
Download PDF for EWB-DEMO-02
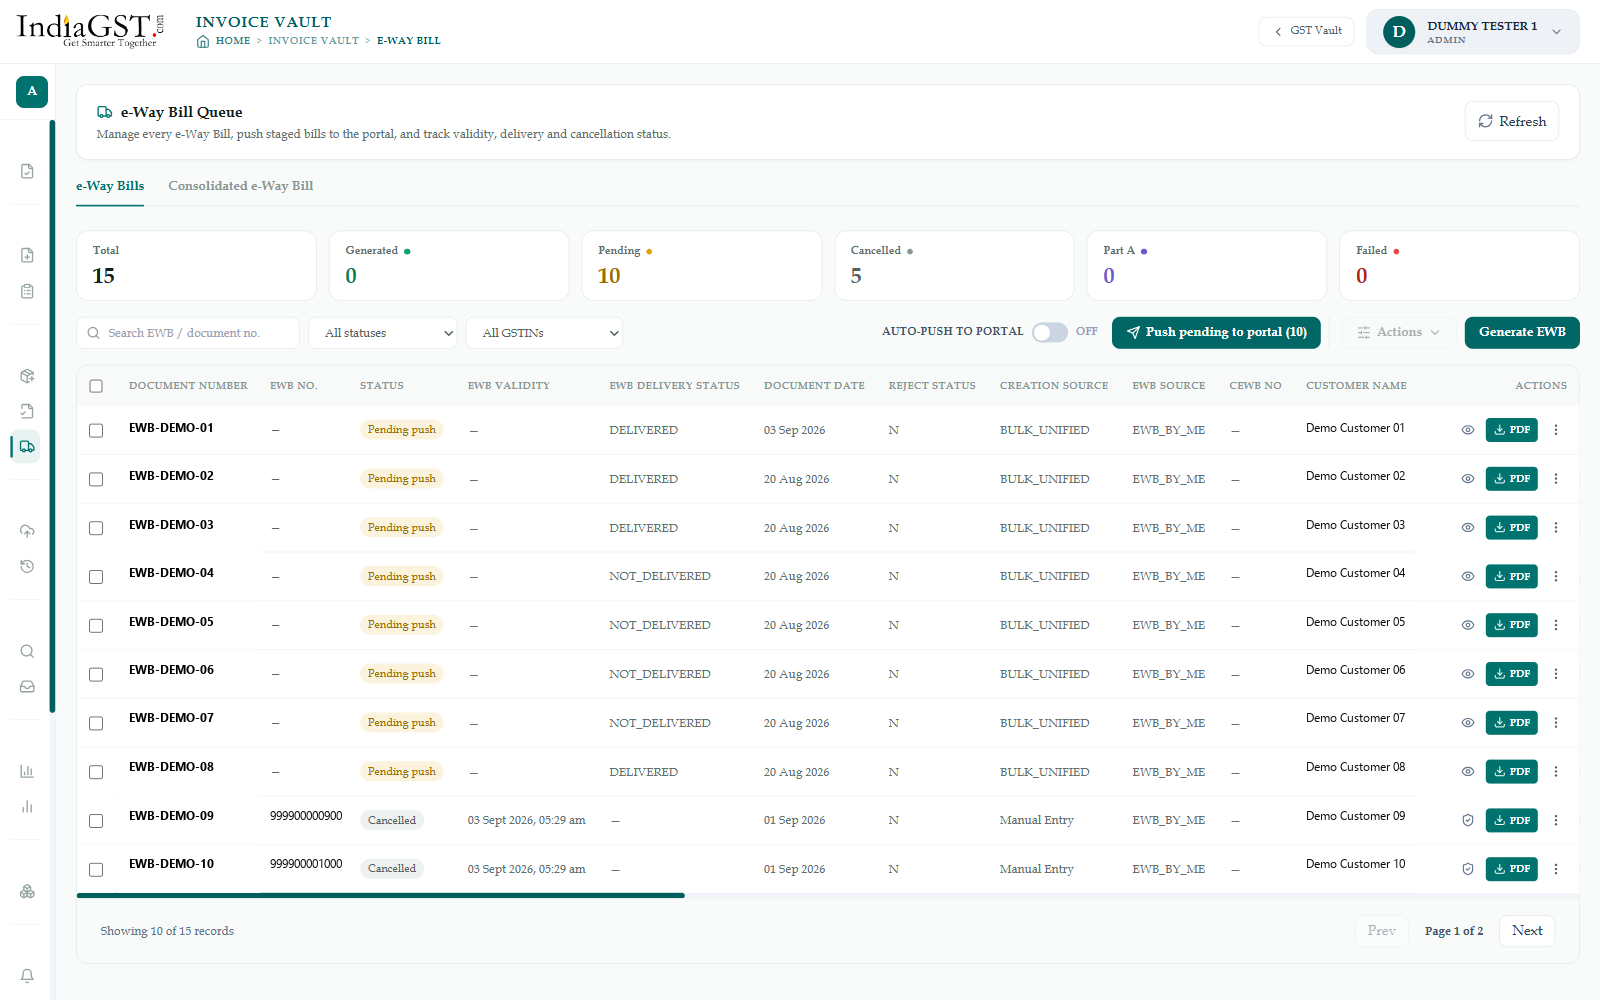tap(1511, 479)
